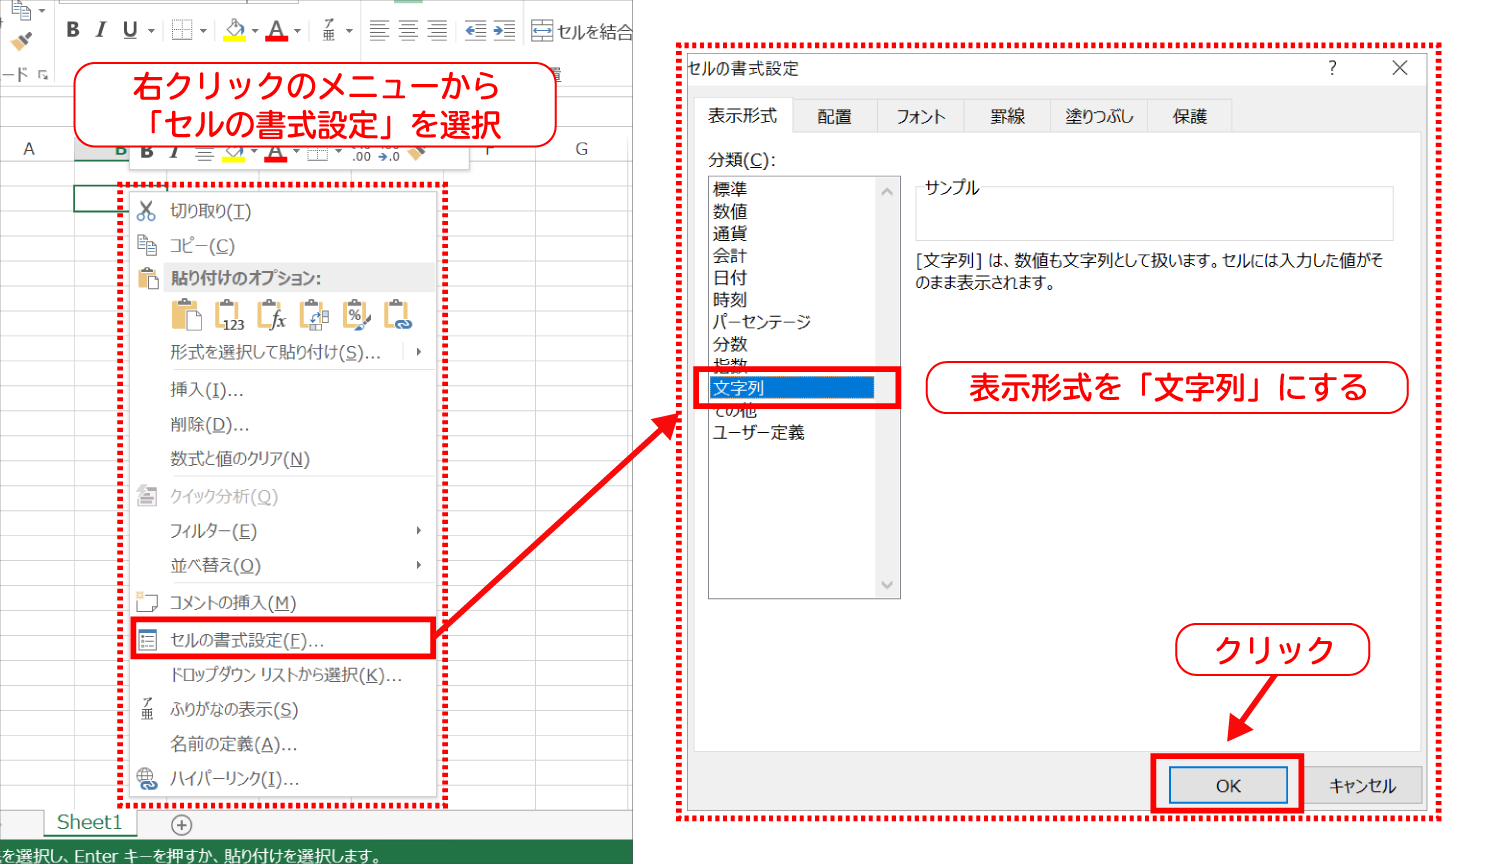Toggle right alignment in ribbon
The height and width of the screenshot is (864, 1500).
pos(437,31)
